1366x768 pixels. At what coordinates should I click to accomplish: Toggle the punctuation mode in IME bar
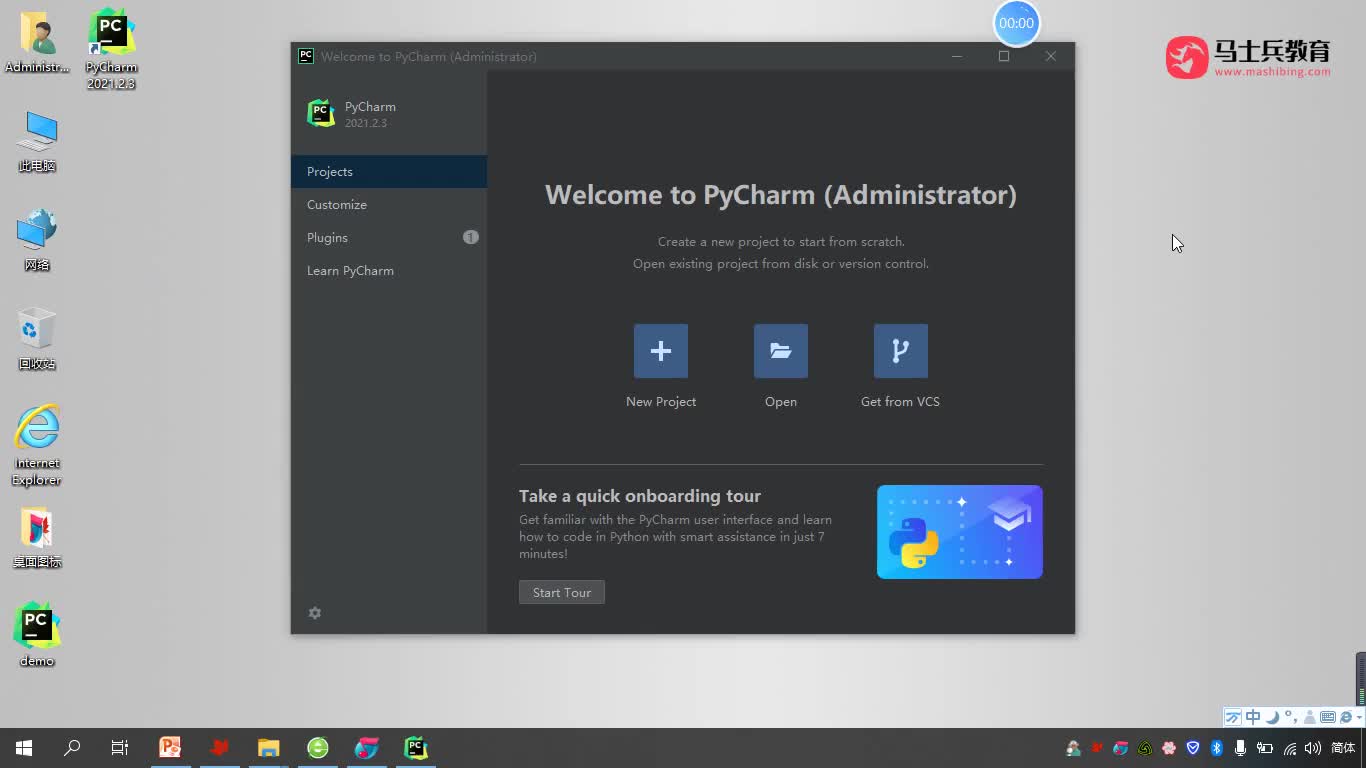[x=1291, y=715]
